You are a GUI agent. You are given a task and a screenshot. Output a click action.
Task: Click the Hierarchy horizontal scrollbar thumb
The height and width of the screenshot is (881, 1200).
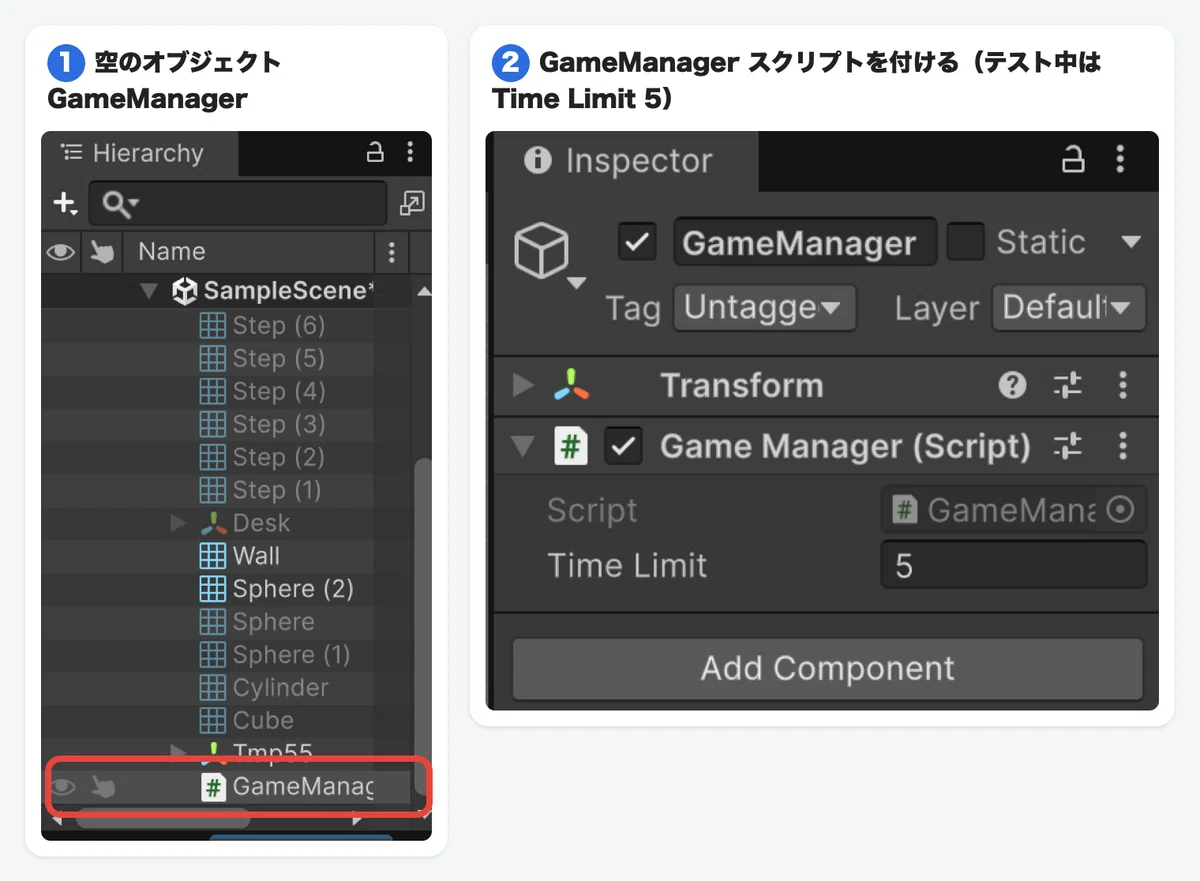tap(163, 819)
